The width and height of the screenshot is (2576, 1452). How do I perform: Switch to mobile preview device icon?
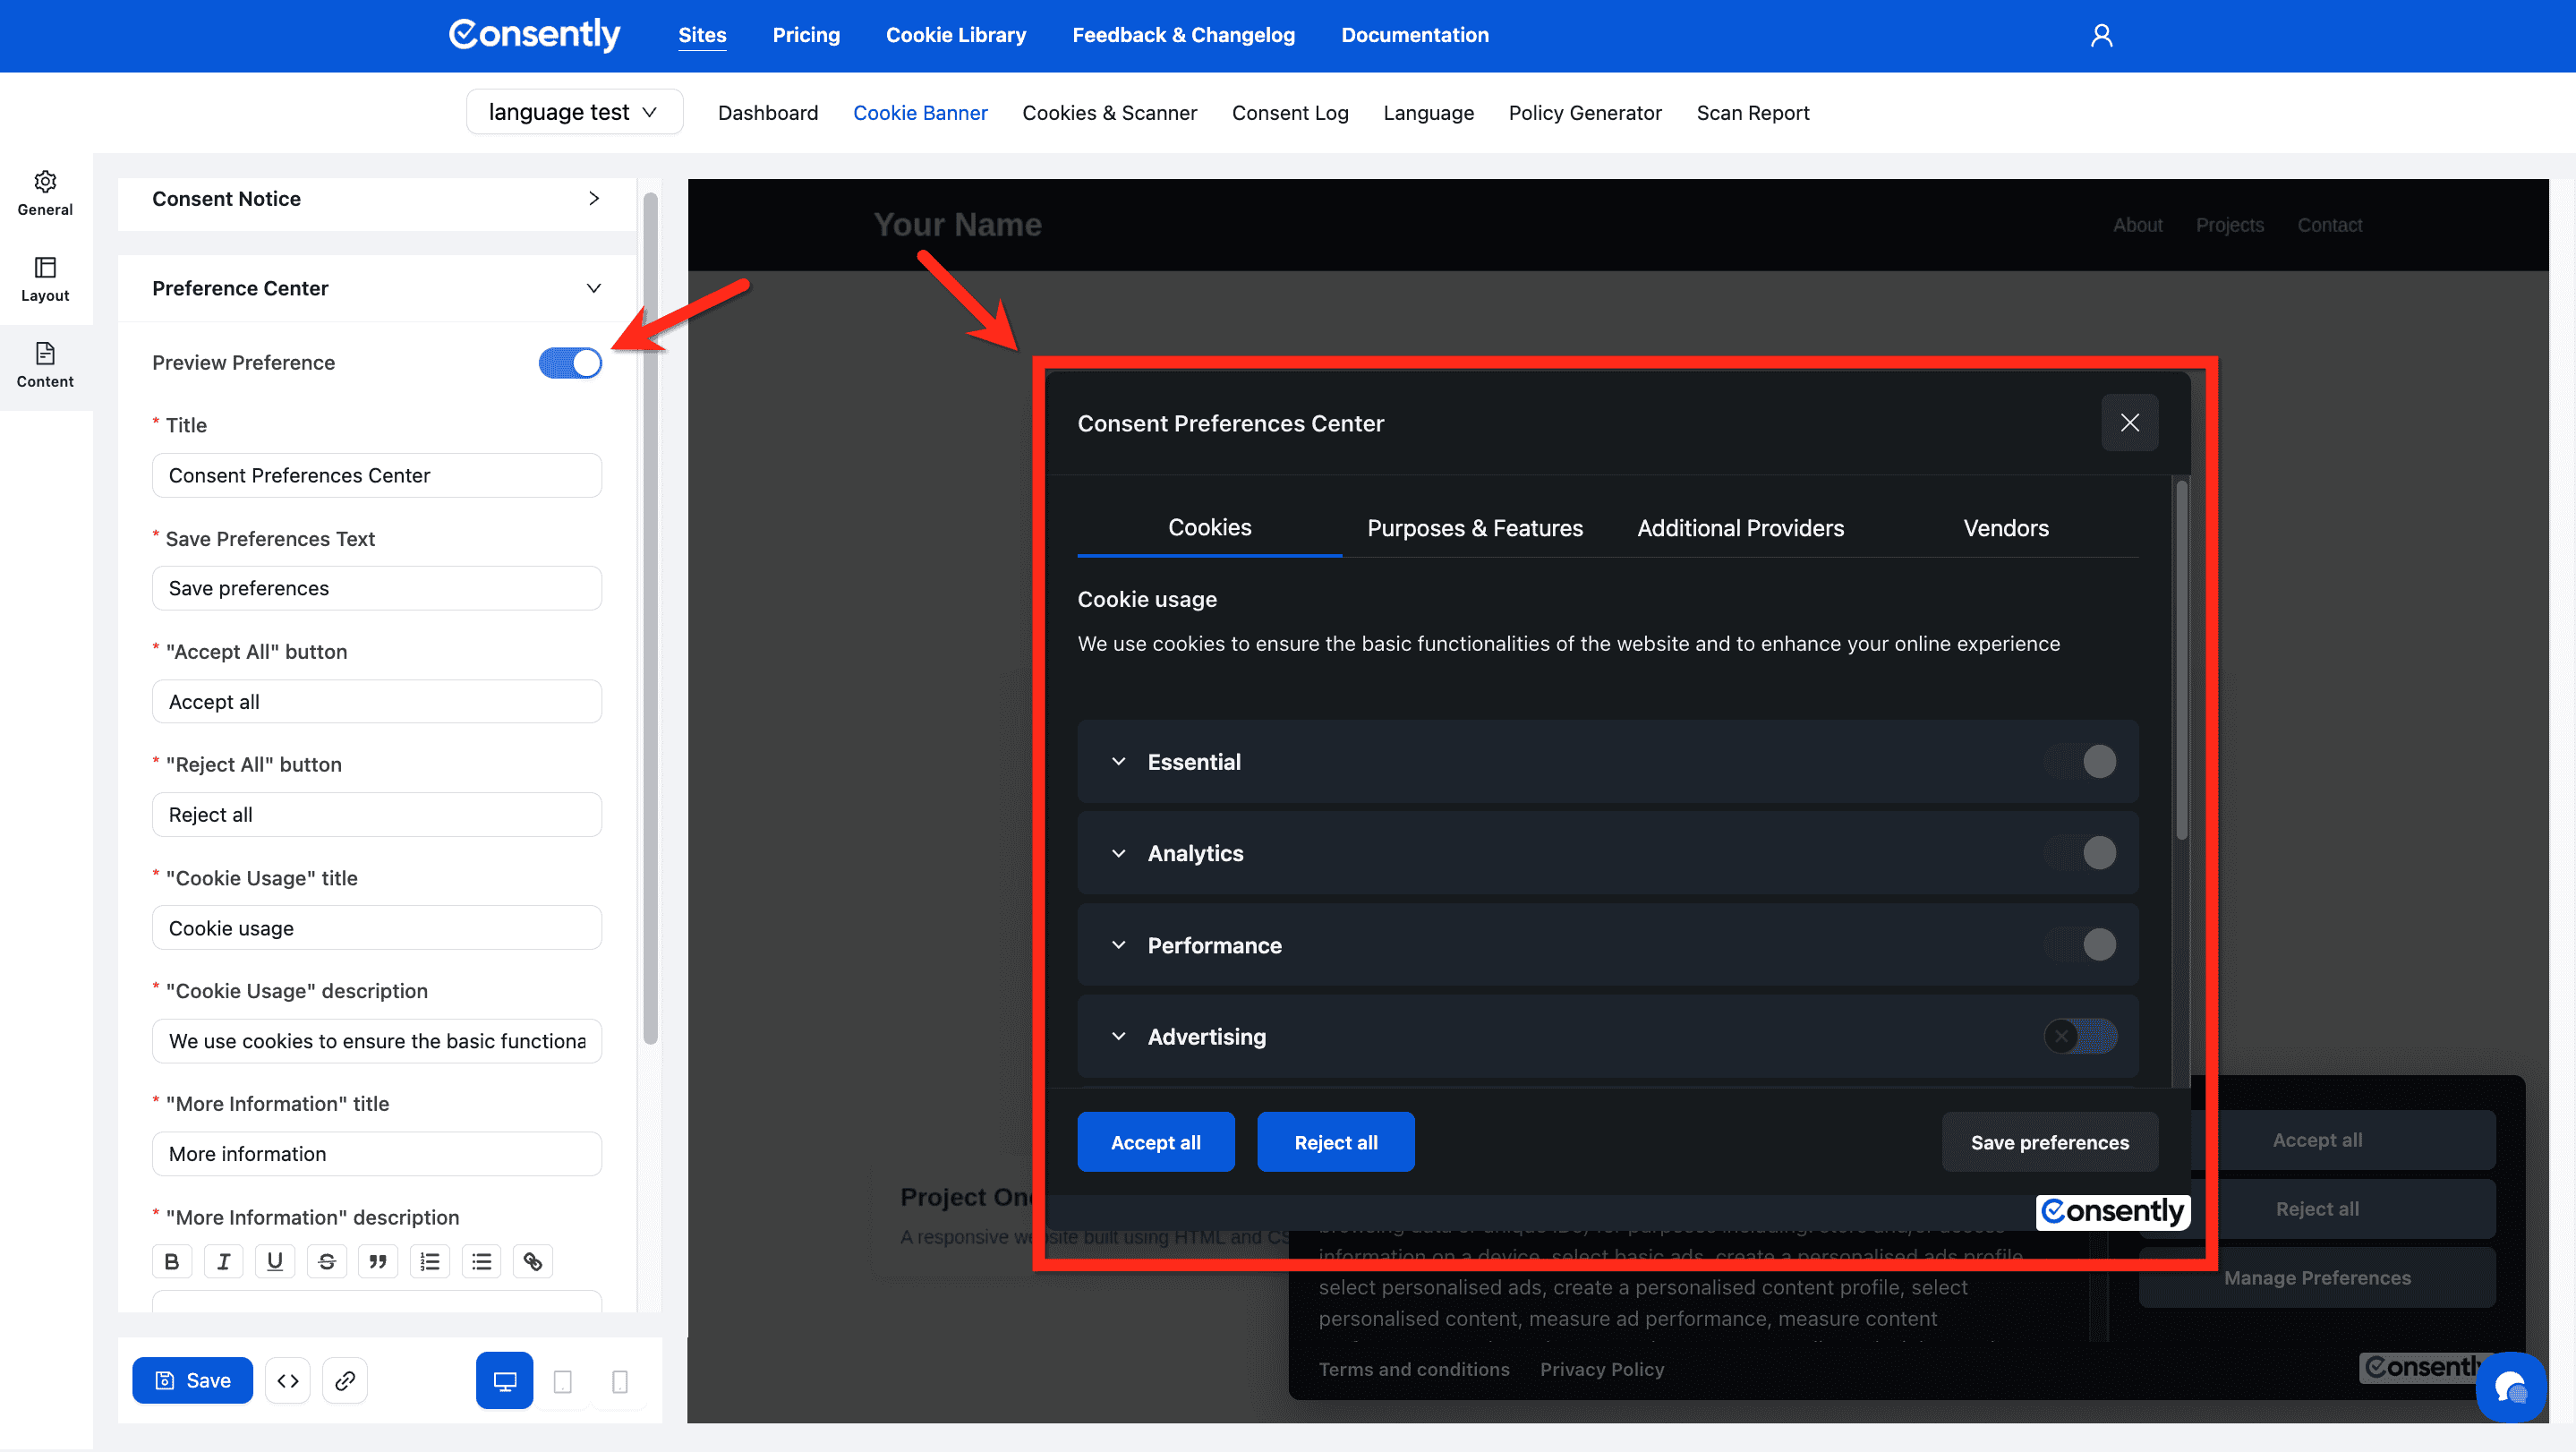click(x=620, y=1381)
